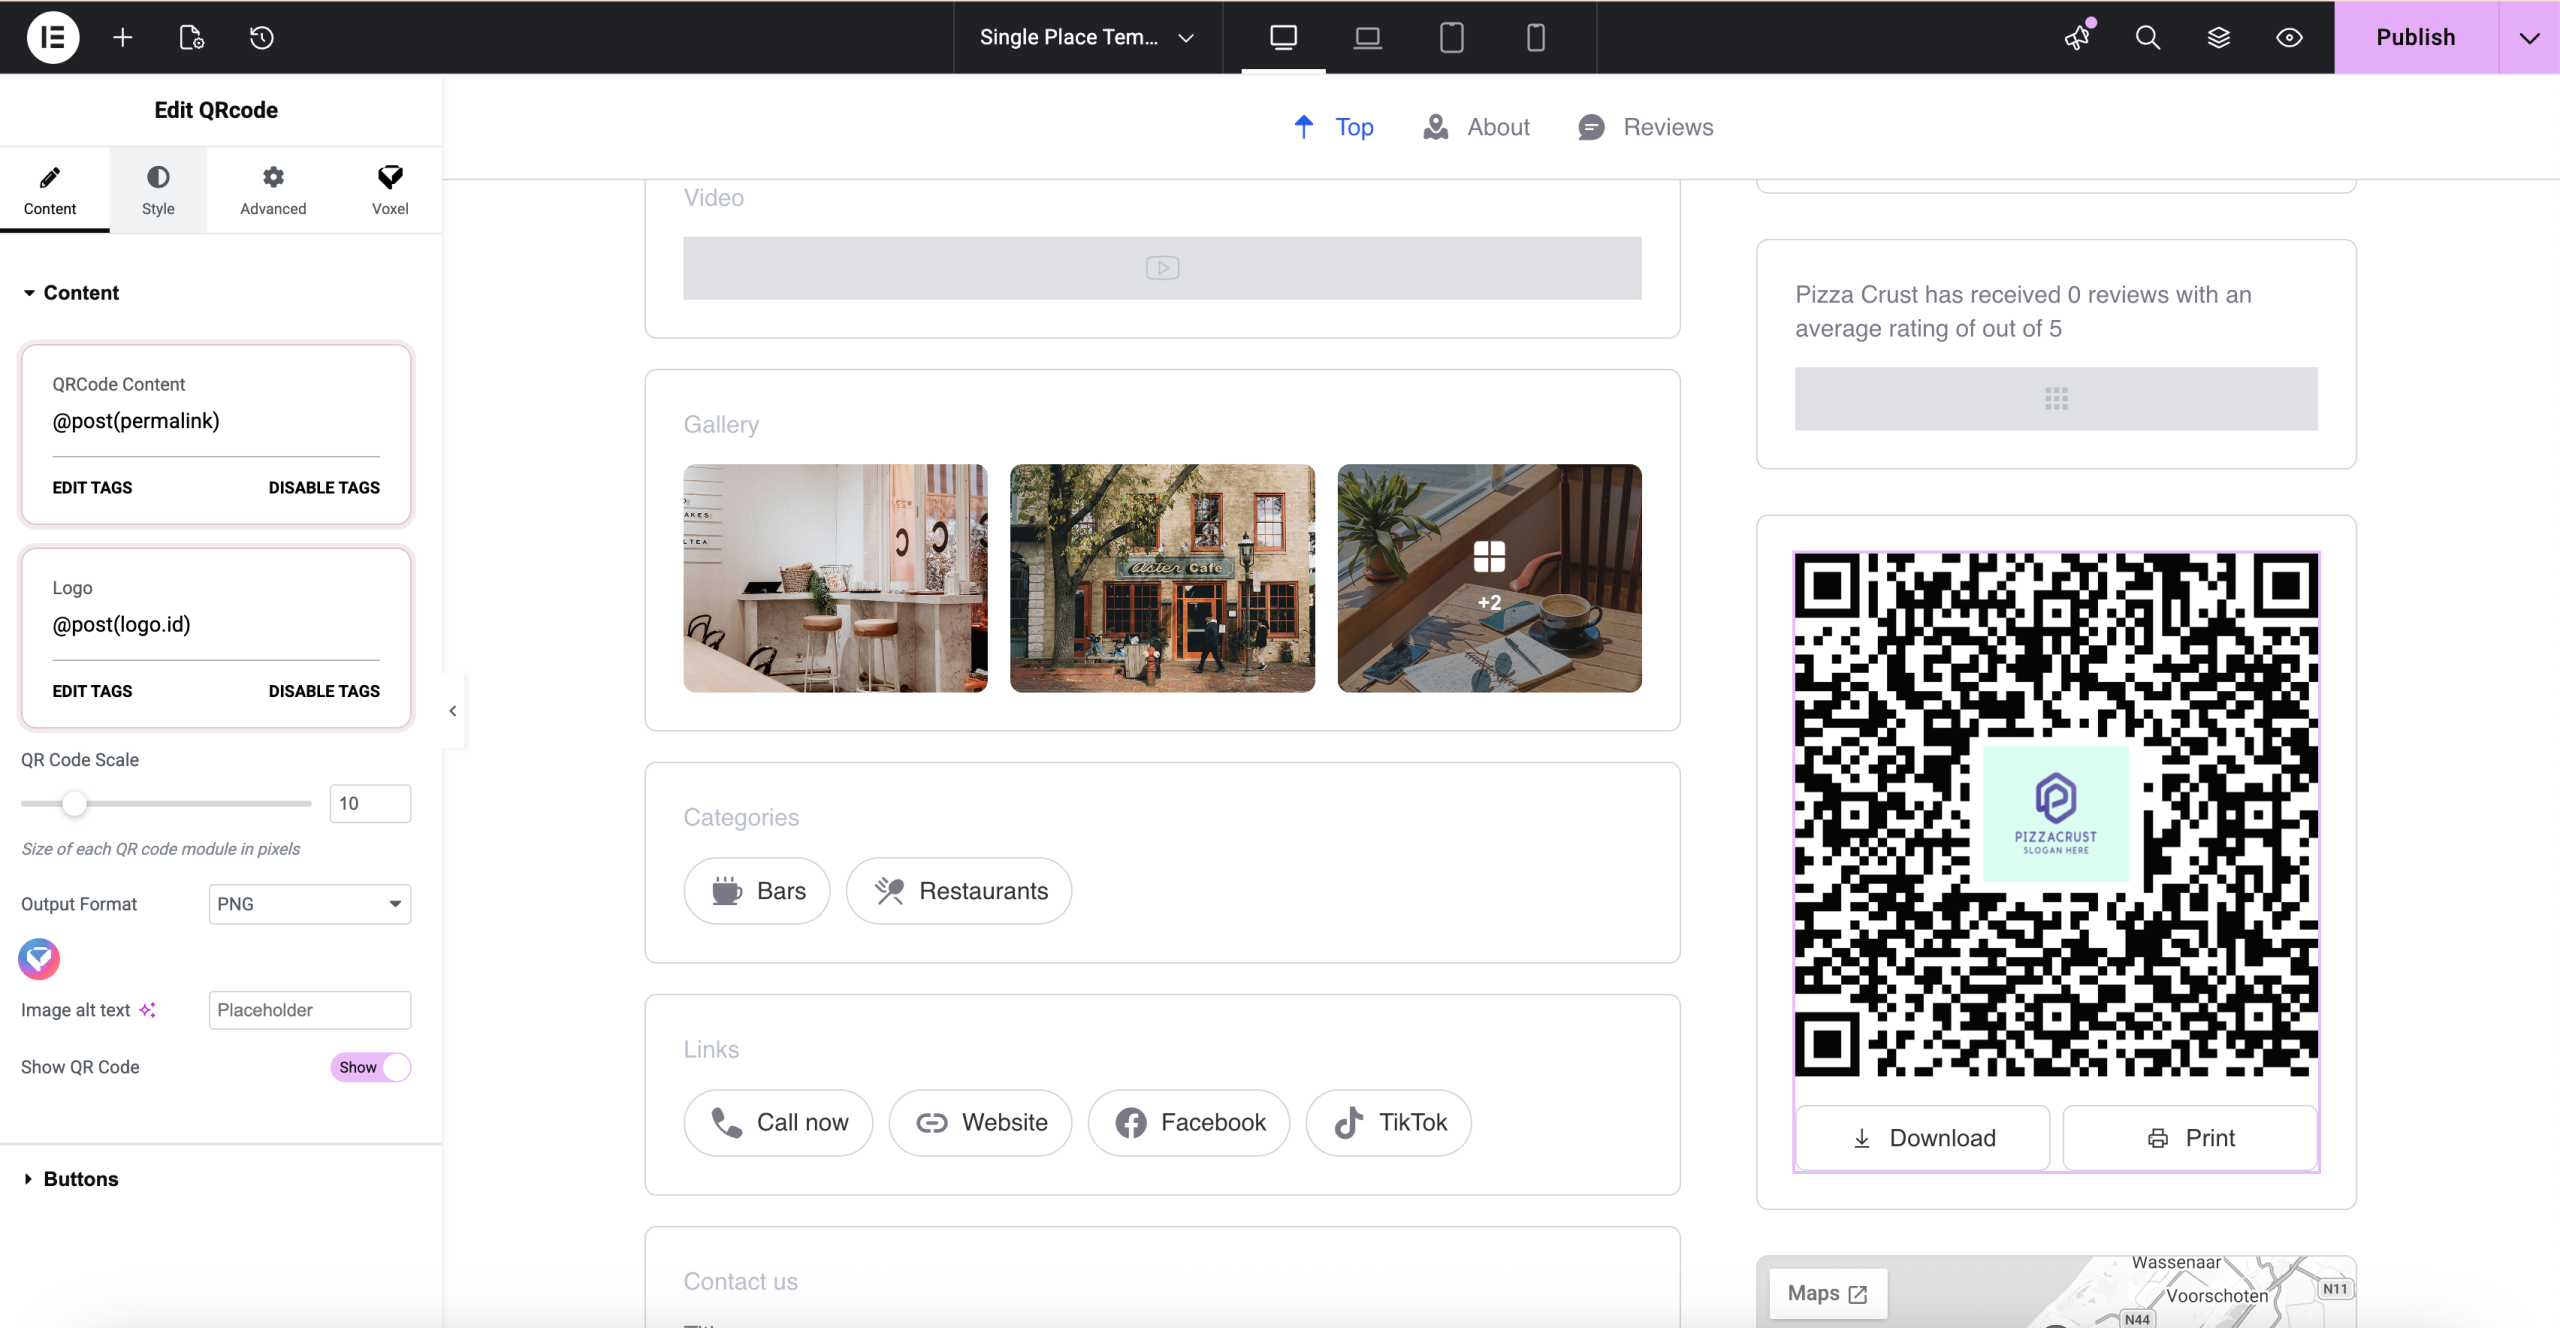
Task: Switch to the Style tab
Action: [x=158, y=190]
